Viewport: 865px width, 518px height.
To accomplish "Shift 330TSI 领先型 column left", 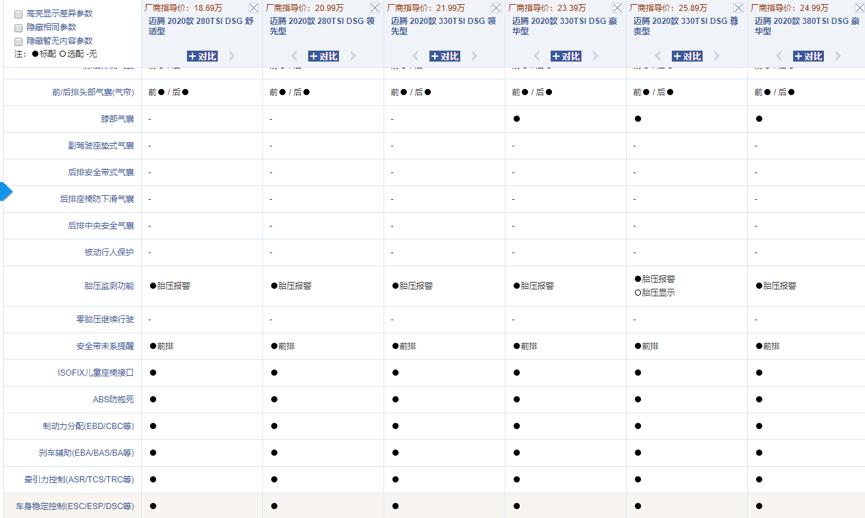I will pos(415,56).
